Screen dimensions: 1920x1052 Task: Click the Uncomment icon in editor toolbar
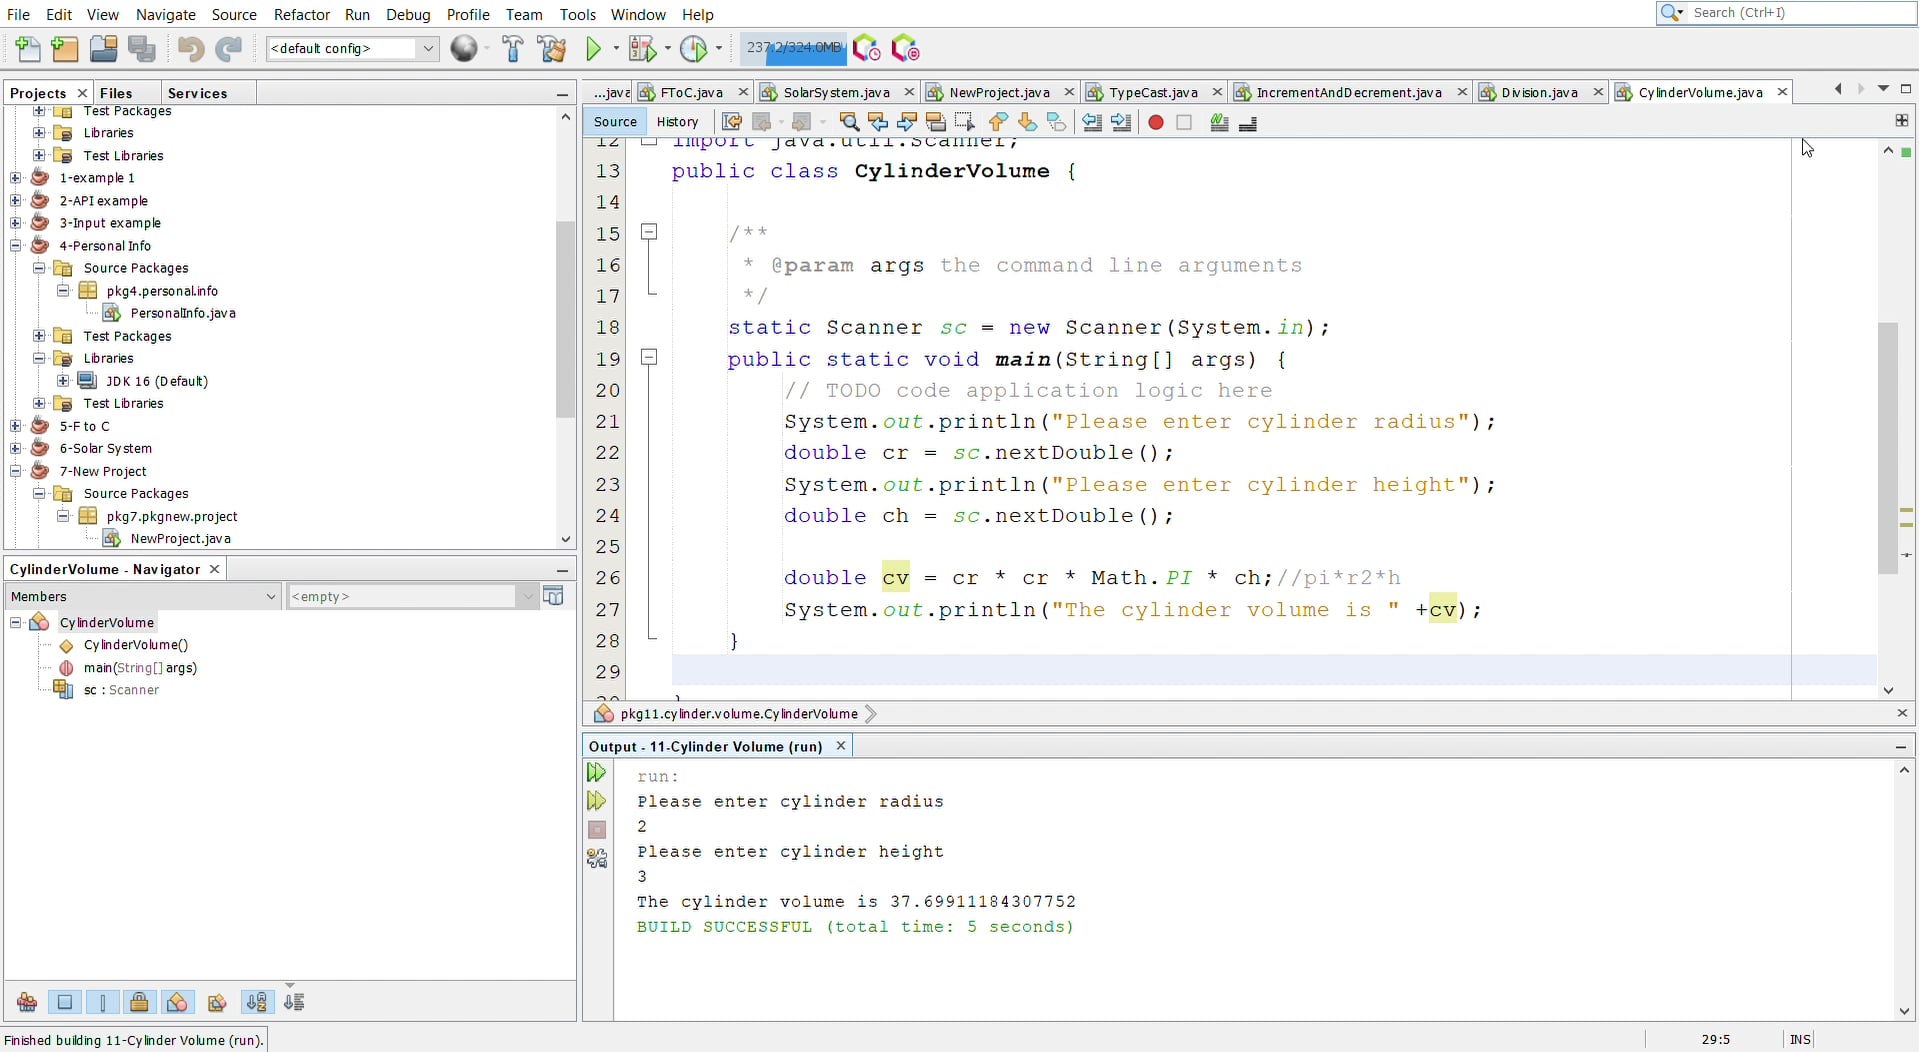tap(1248, 122)
